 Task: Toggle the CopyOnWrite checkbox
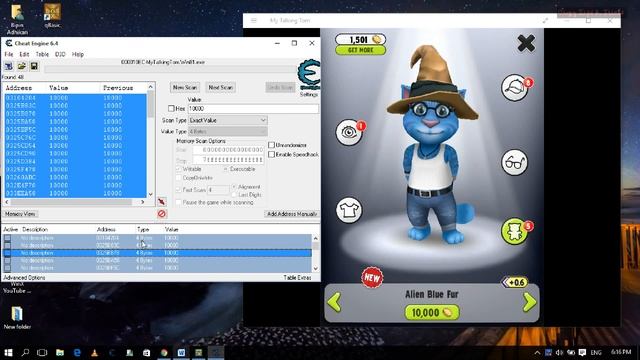[178, 178]
